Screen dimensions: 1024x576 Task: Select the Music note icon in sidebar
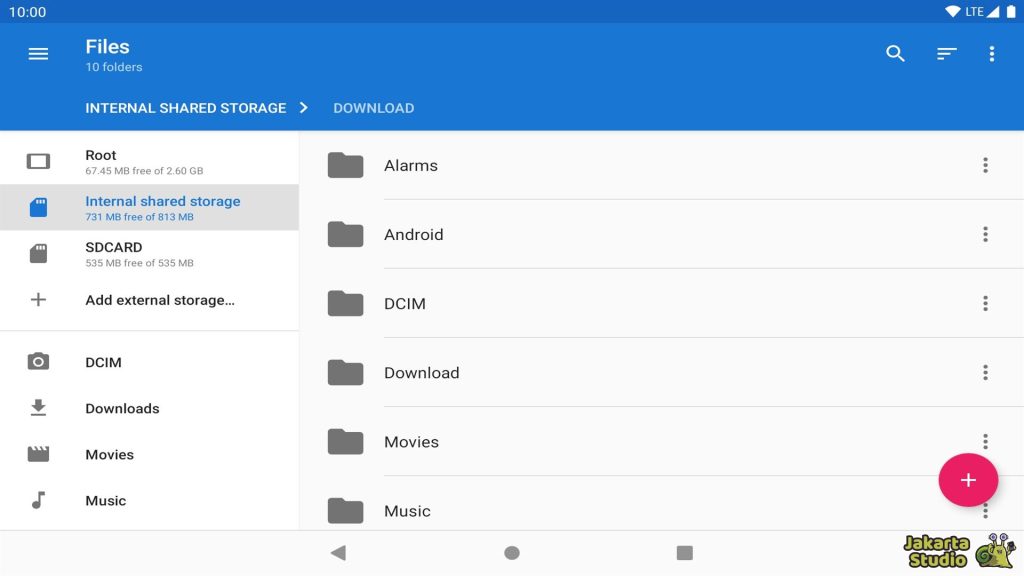(x=38, y=500)
